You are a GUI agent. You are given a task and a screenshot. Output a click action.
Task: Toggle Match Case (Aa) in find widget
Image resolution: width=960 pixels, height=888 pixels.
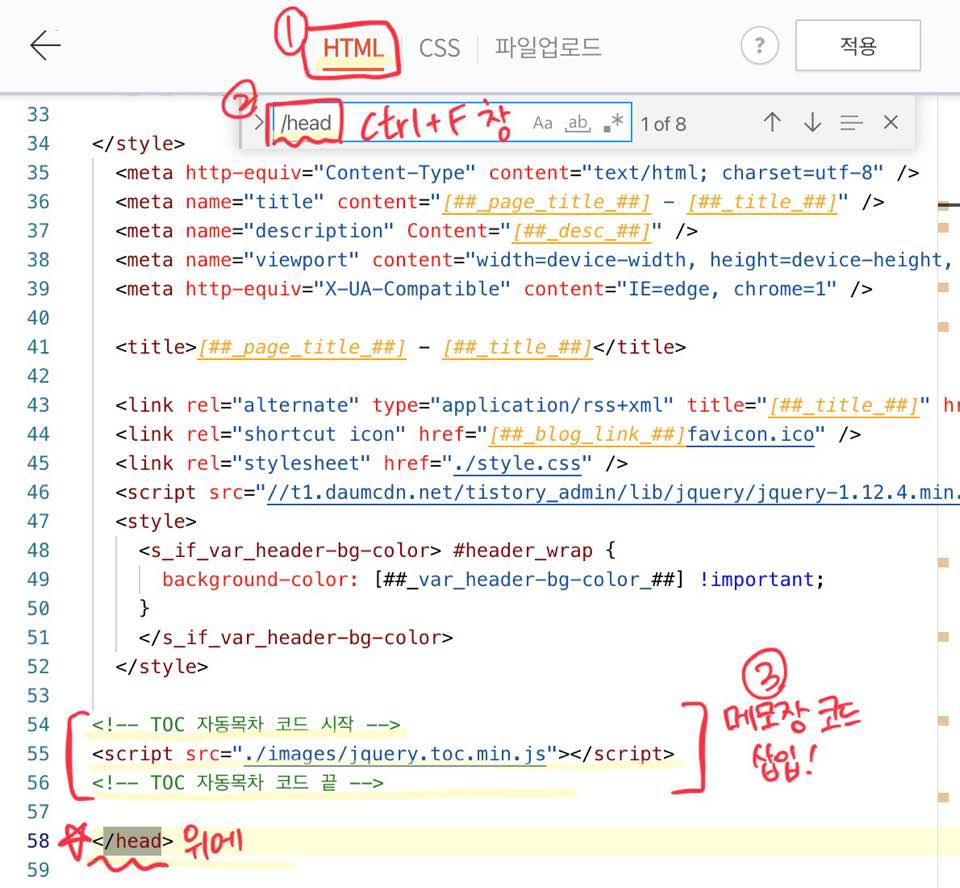coord(542,123)
